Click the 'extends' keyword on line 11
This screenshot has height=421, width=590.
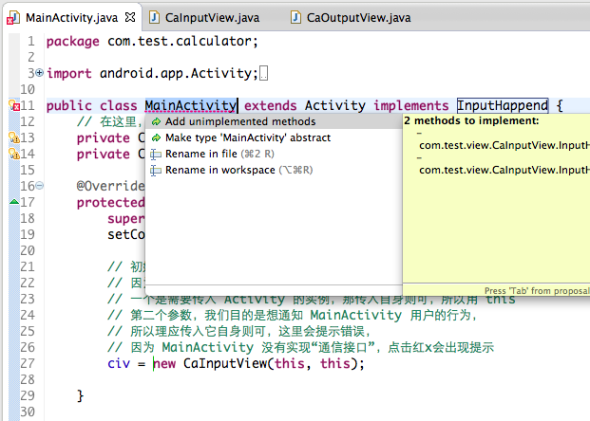click(271, 106)
